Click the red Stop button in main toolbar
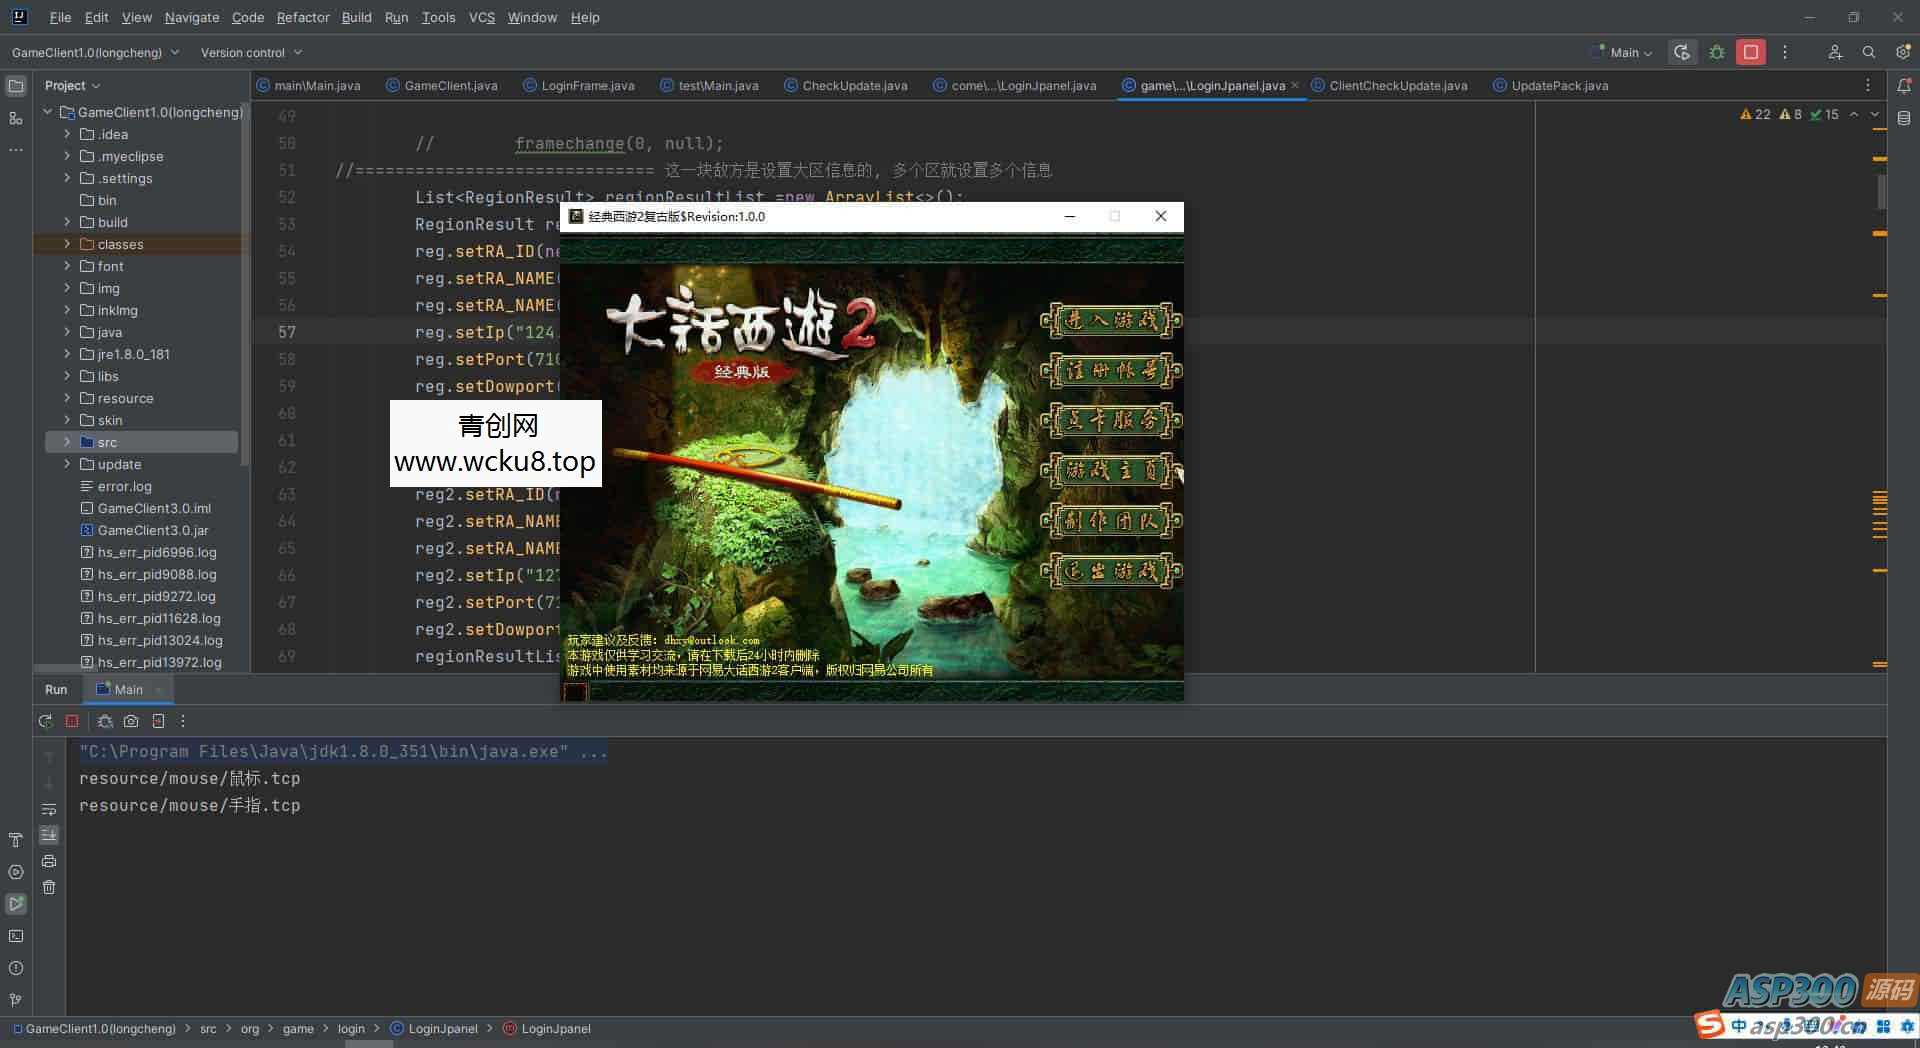1920x1048 pixels. click(1750, 52)
